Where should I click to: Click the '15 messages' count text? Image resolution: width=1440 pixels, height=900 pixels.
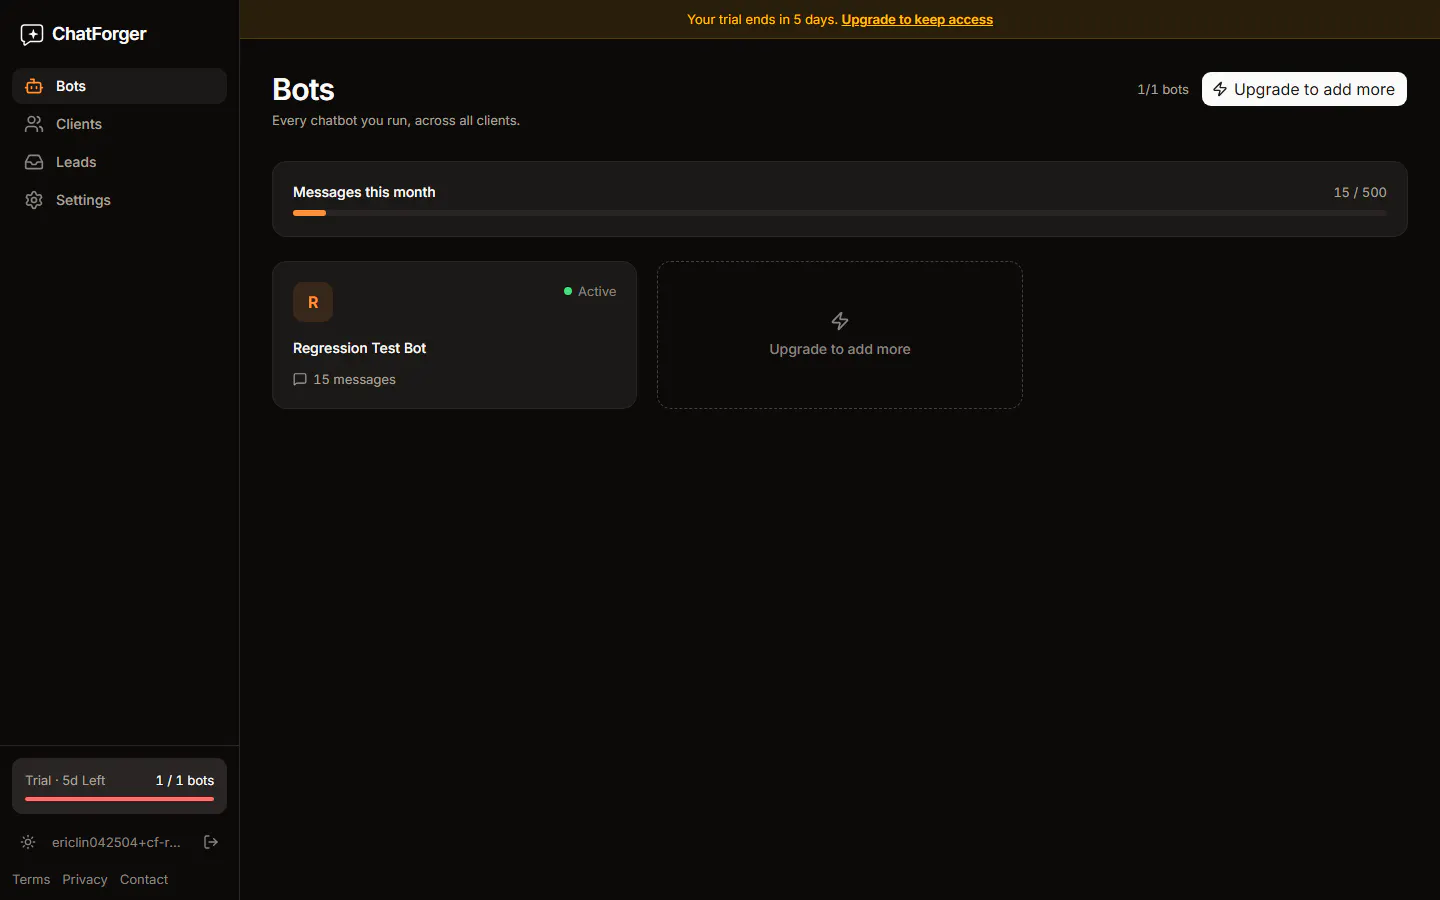point(354,379)
